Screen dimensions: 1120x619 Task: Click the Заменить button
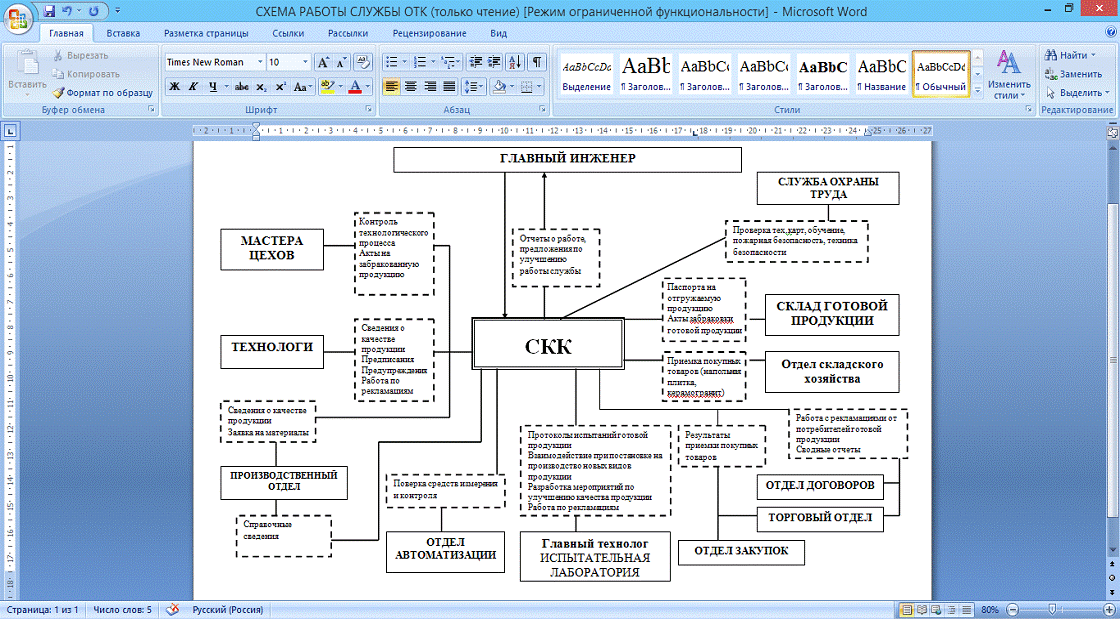[x=1074, y=74]
